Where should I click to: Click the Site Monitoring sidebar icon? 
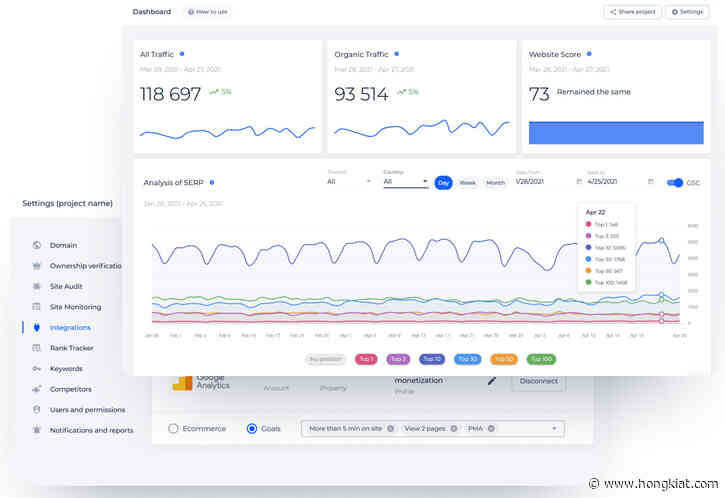click(x=37, y=307)
